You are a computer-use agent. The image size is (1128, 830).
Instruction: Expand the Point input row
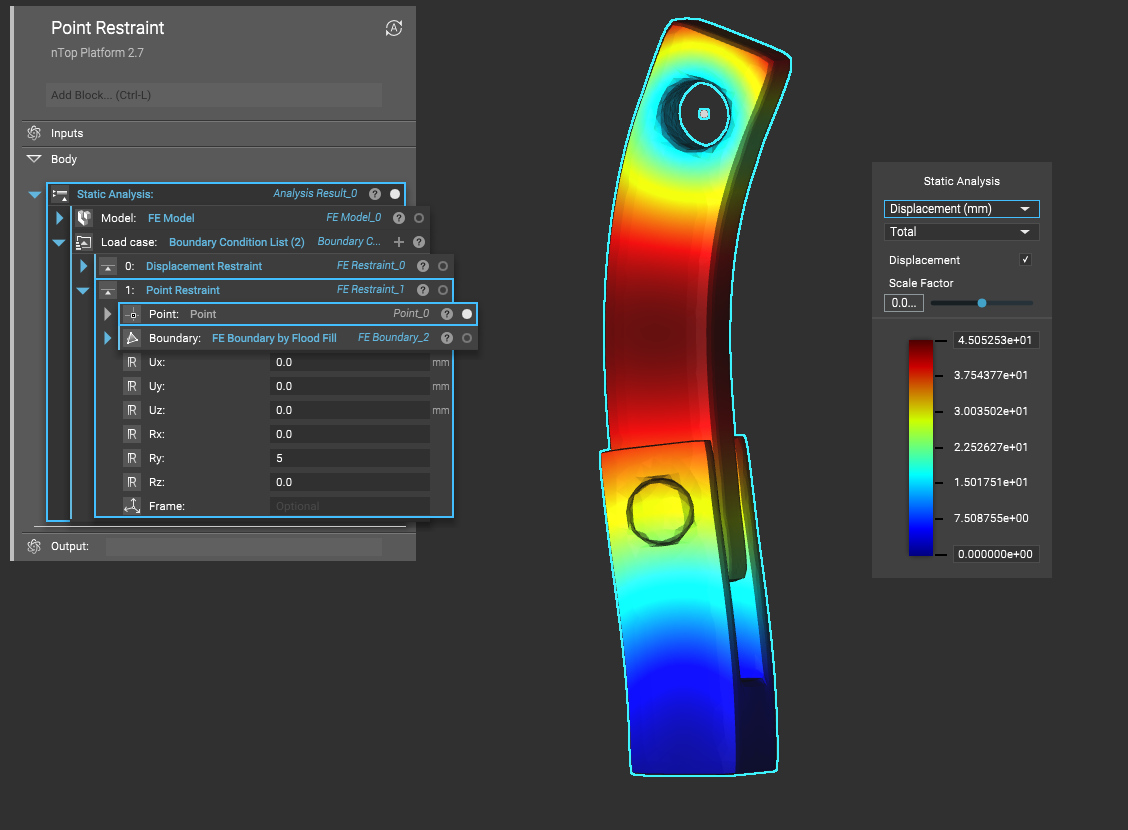click(x=108, y=314)
